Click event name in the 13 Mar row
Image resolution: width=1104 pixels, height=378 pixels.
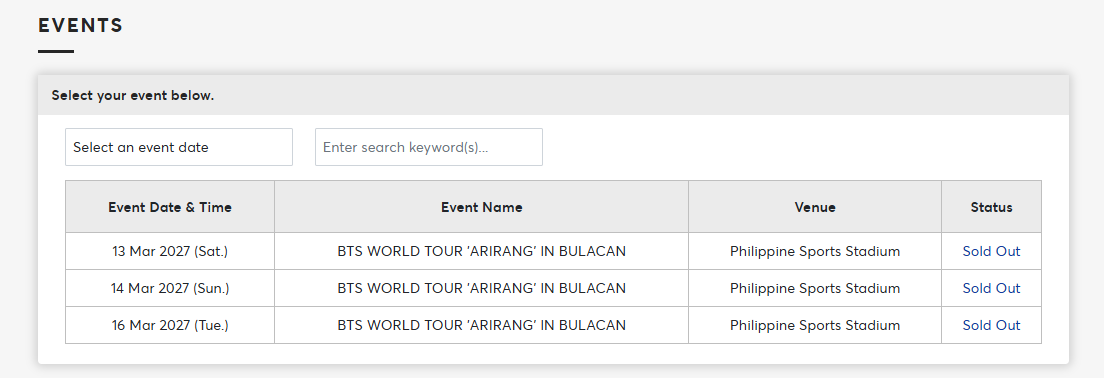click(482, 251)
